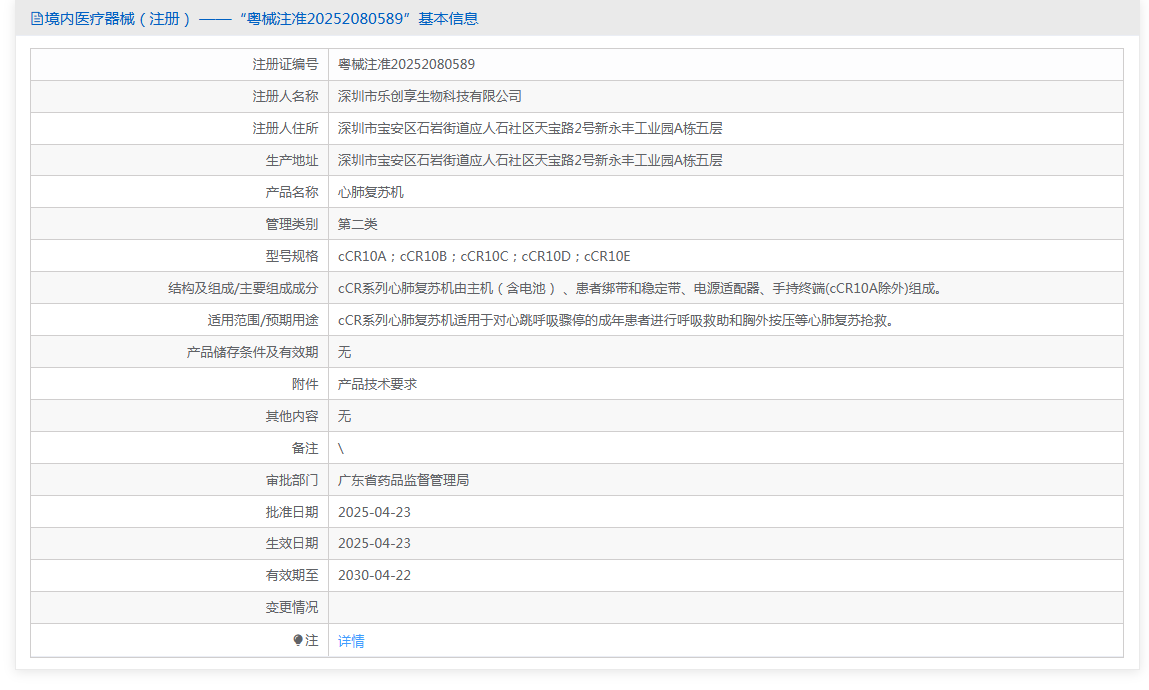Select the expiry date 2030-04-22
This screenshot has height=690, width=1149.
click(374, 576)
